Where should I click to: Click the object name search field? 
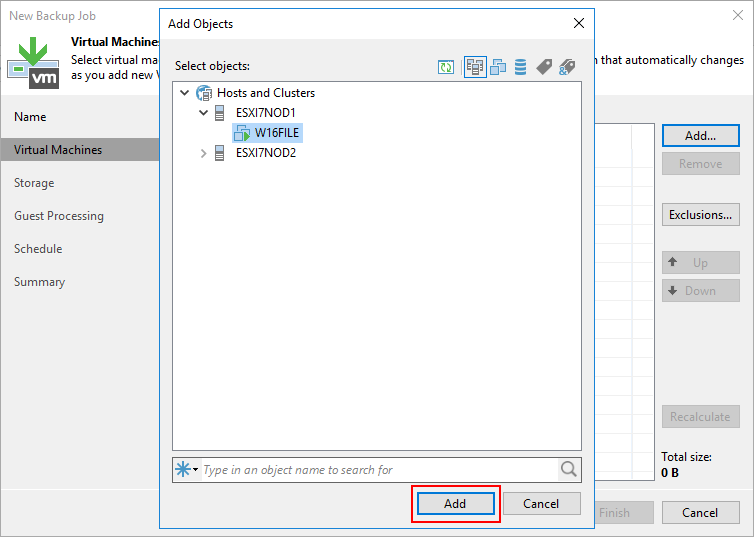tap(378, 470)
